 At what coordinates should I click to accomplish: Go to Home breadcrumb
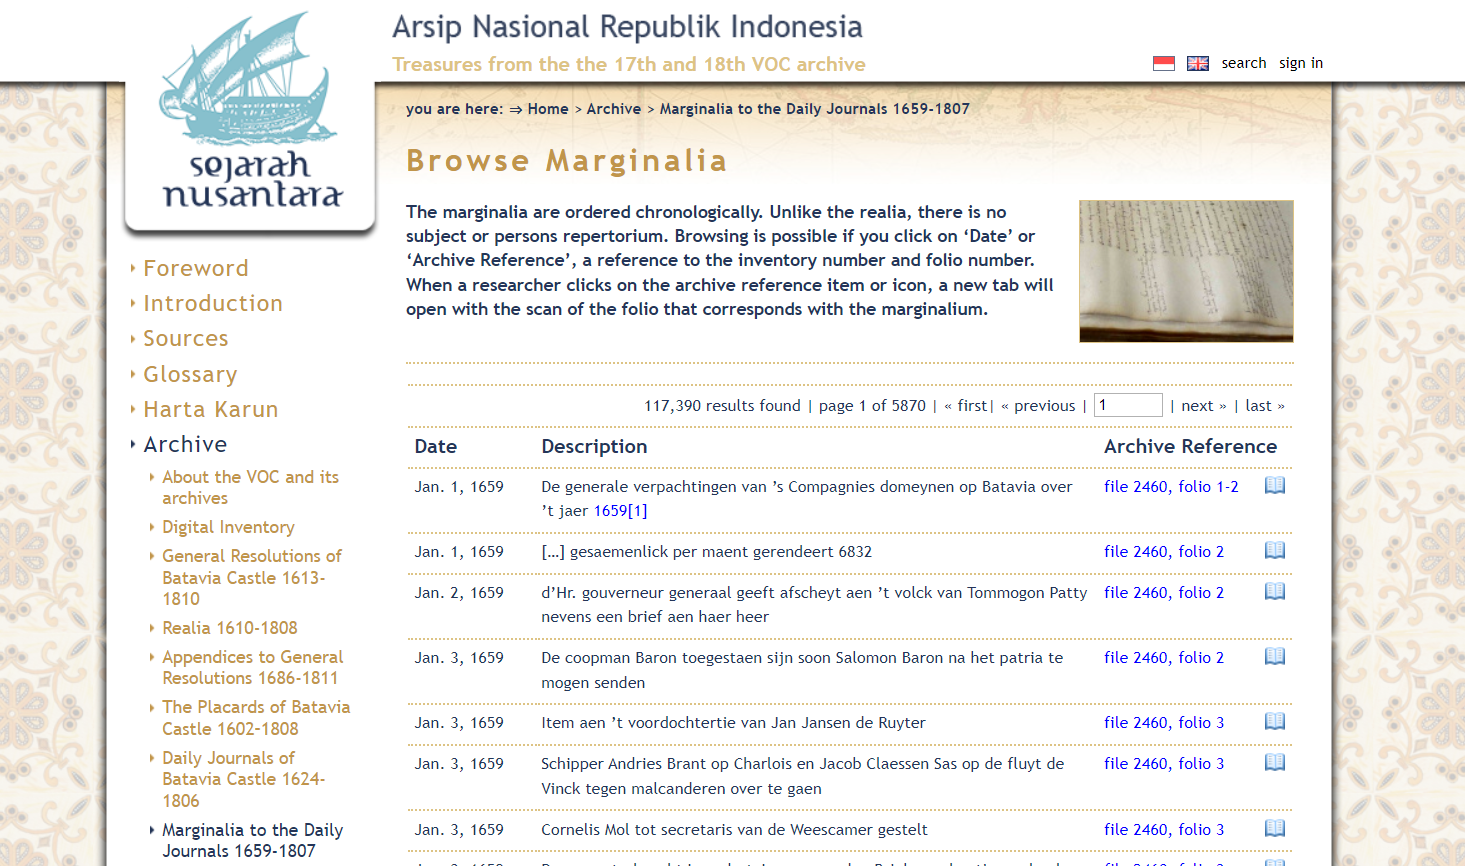coord(548,109)
